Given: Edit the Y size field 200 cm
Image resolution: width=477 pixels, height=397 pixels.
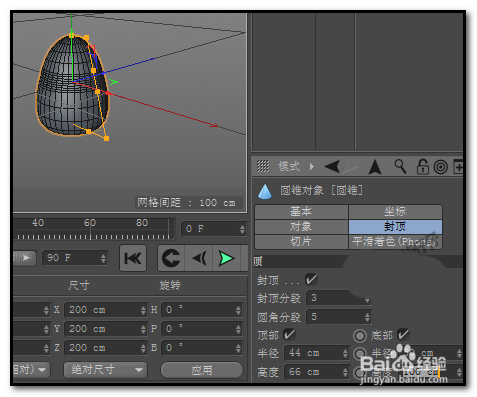Looking at the screenshot, I should click(102, 329).
